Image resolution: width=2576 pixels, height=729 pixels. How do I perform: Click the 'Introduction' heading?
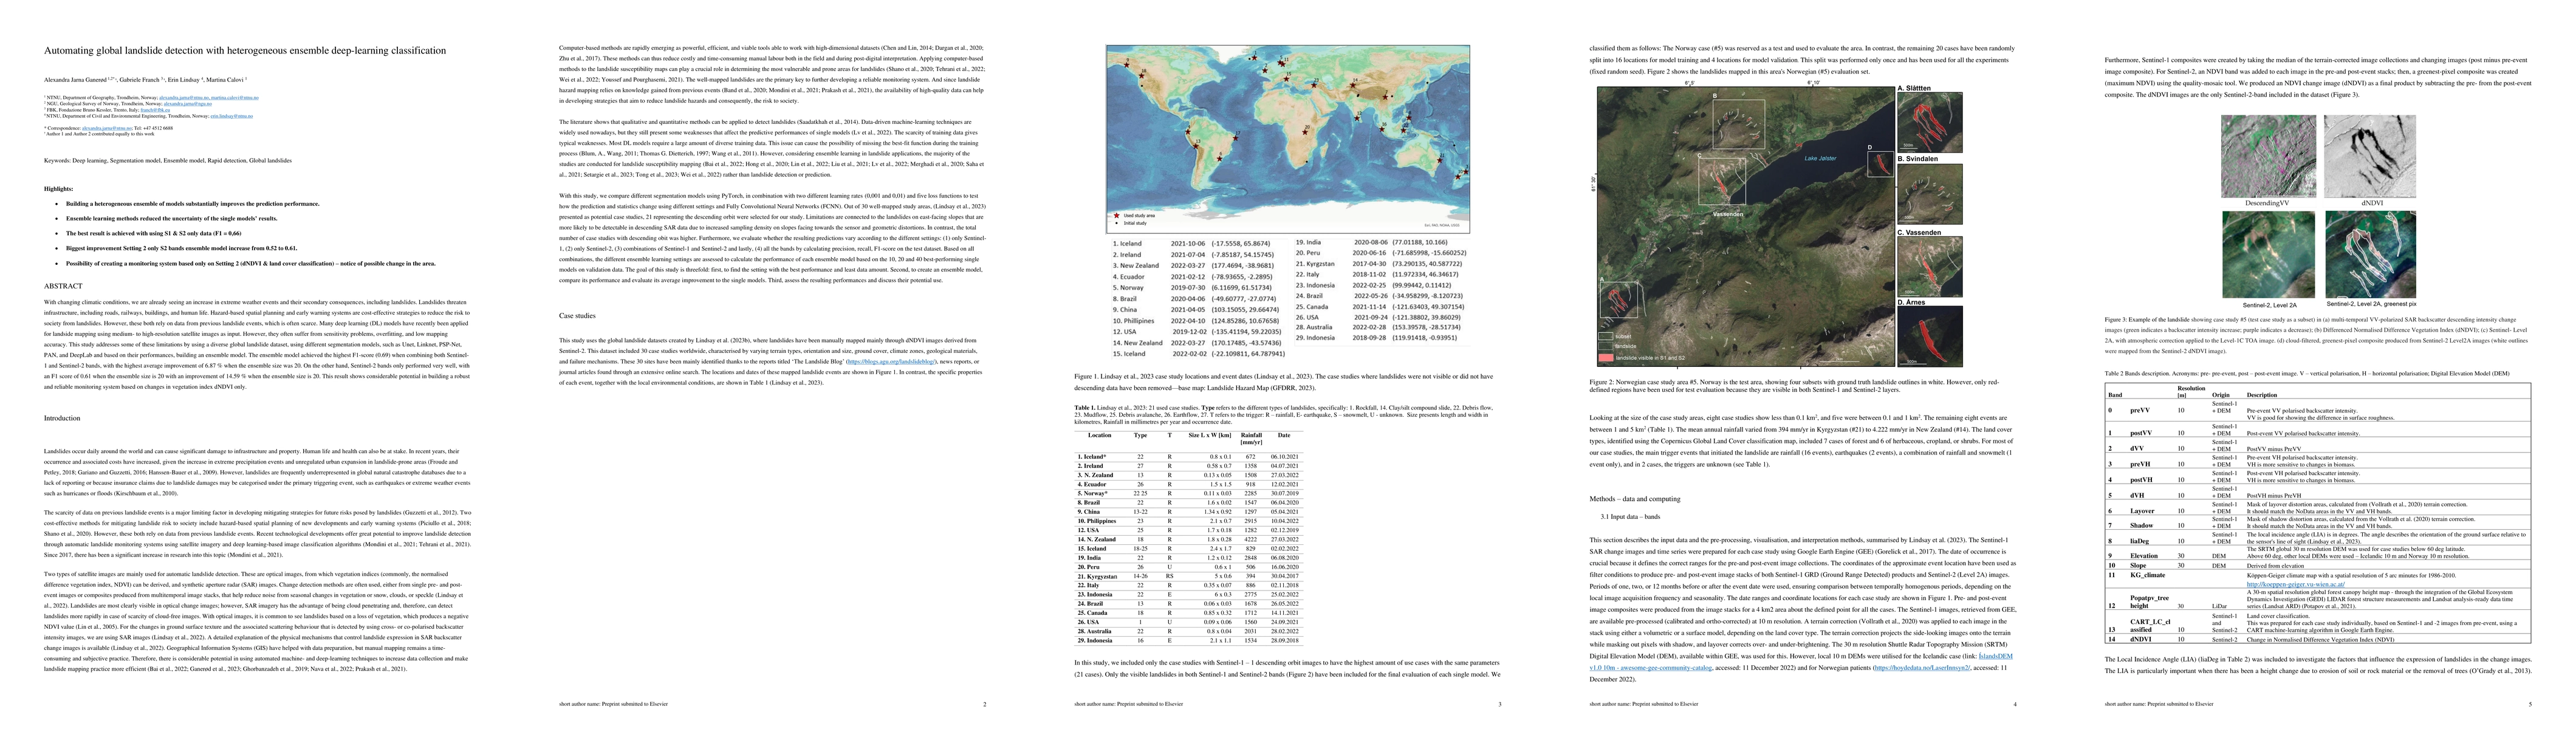(63, 418)
